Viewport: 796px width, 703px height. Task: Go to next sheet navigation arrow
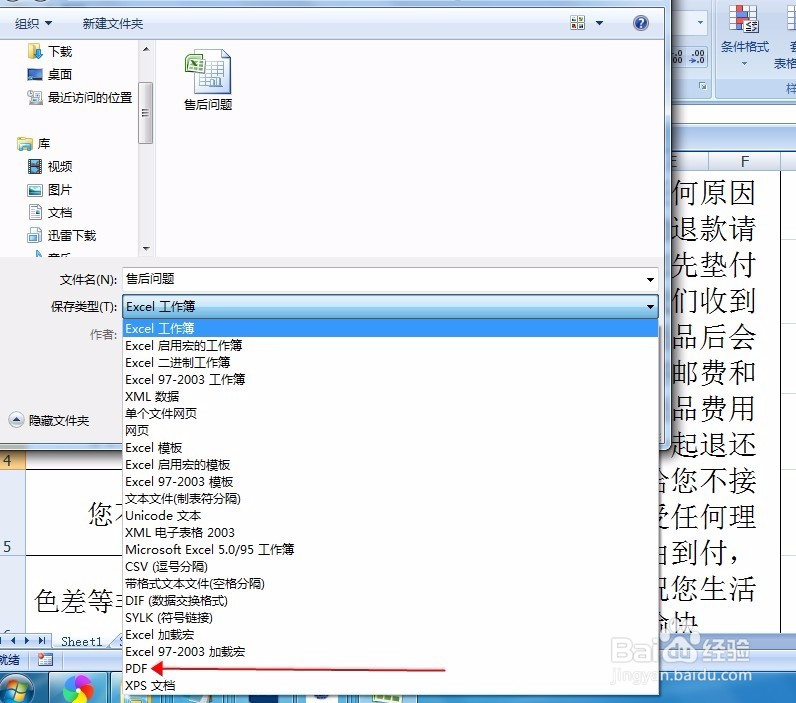[27, 641]
